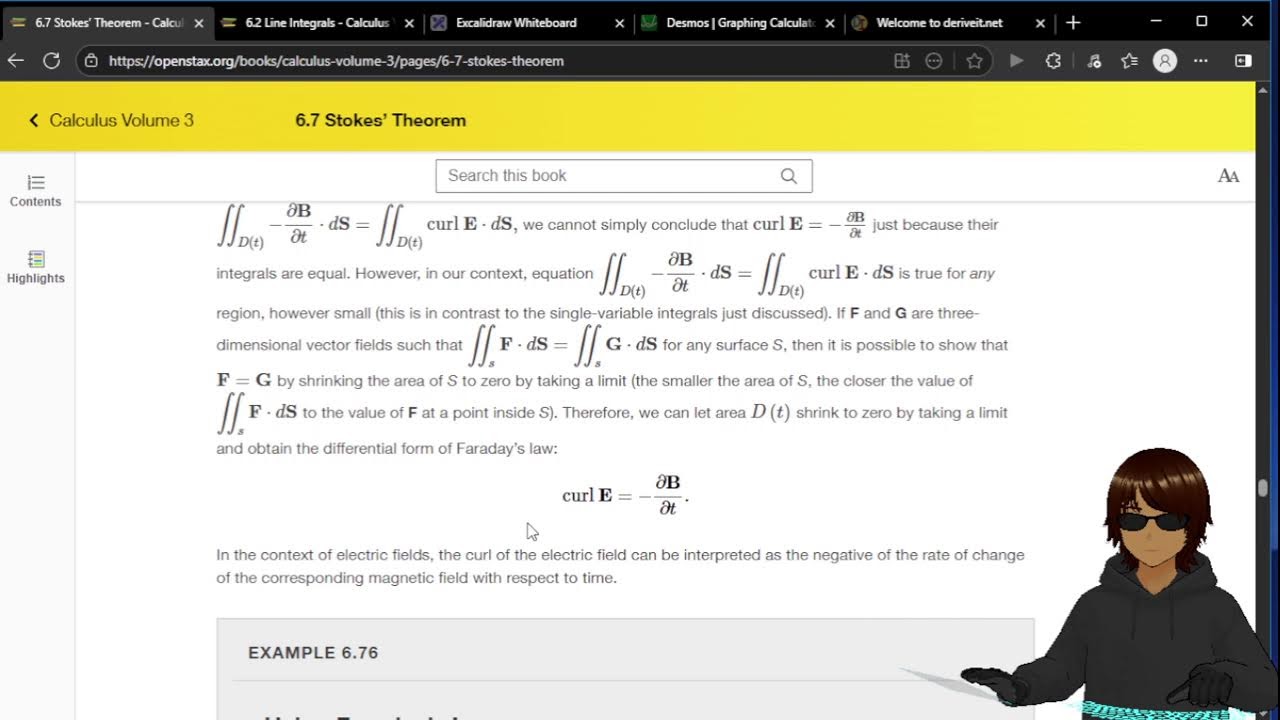The width and height of the screenshot is (1280, 720).
Task: Open the media music note control
Action: tap(1094, 61)
